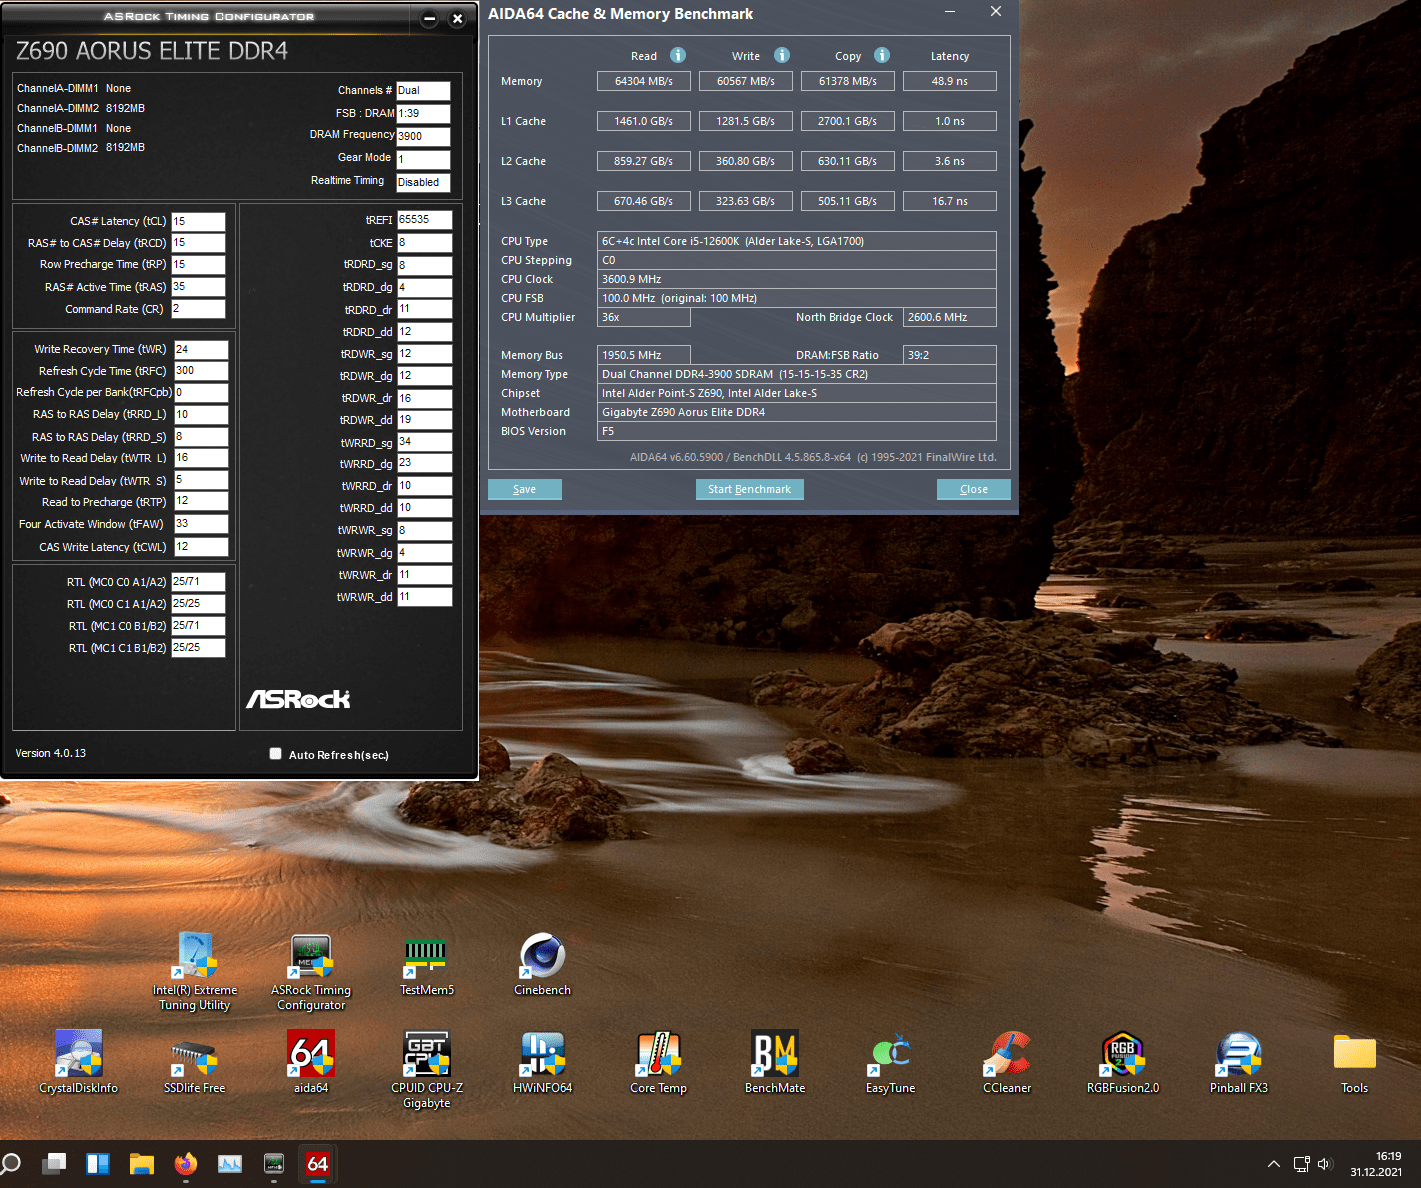Show hidden system tray icons

coord(1274,1164)
